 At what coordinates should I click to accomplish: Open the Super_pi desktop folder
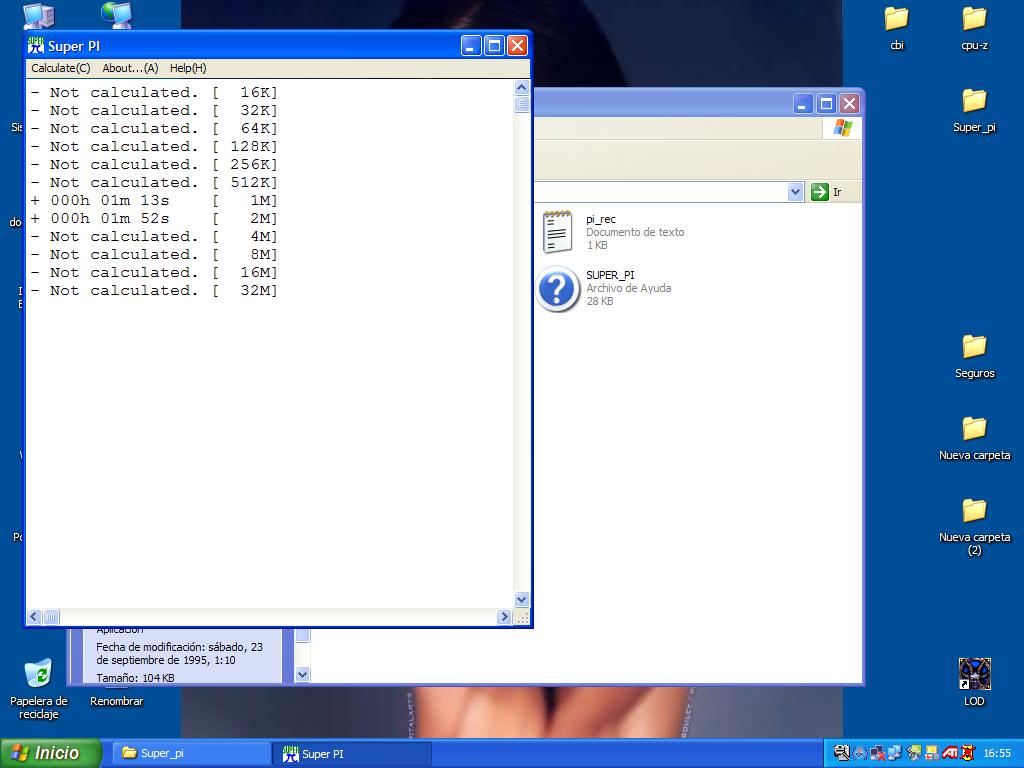(974, 101)
